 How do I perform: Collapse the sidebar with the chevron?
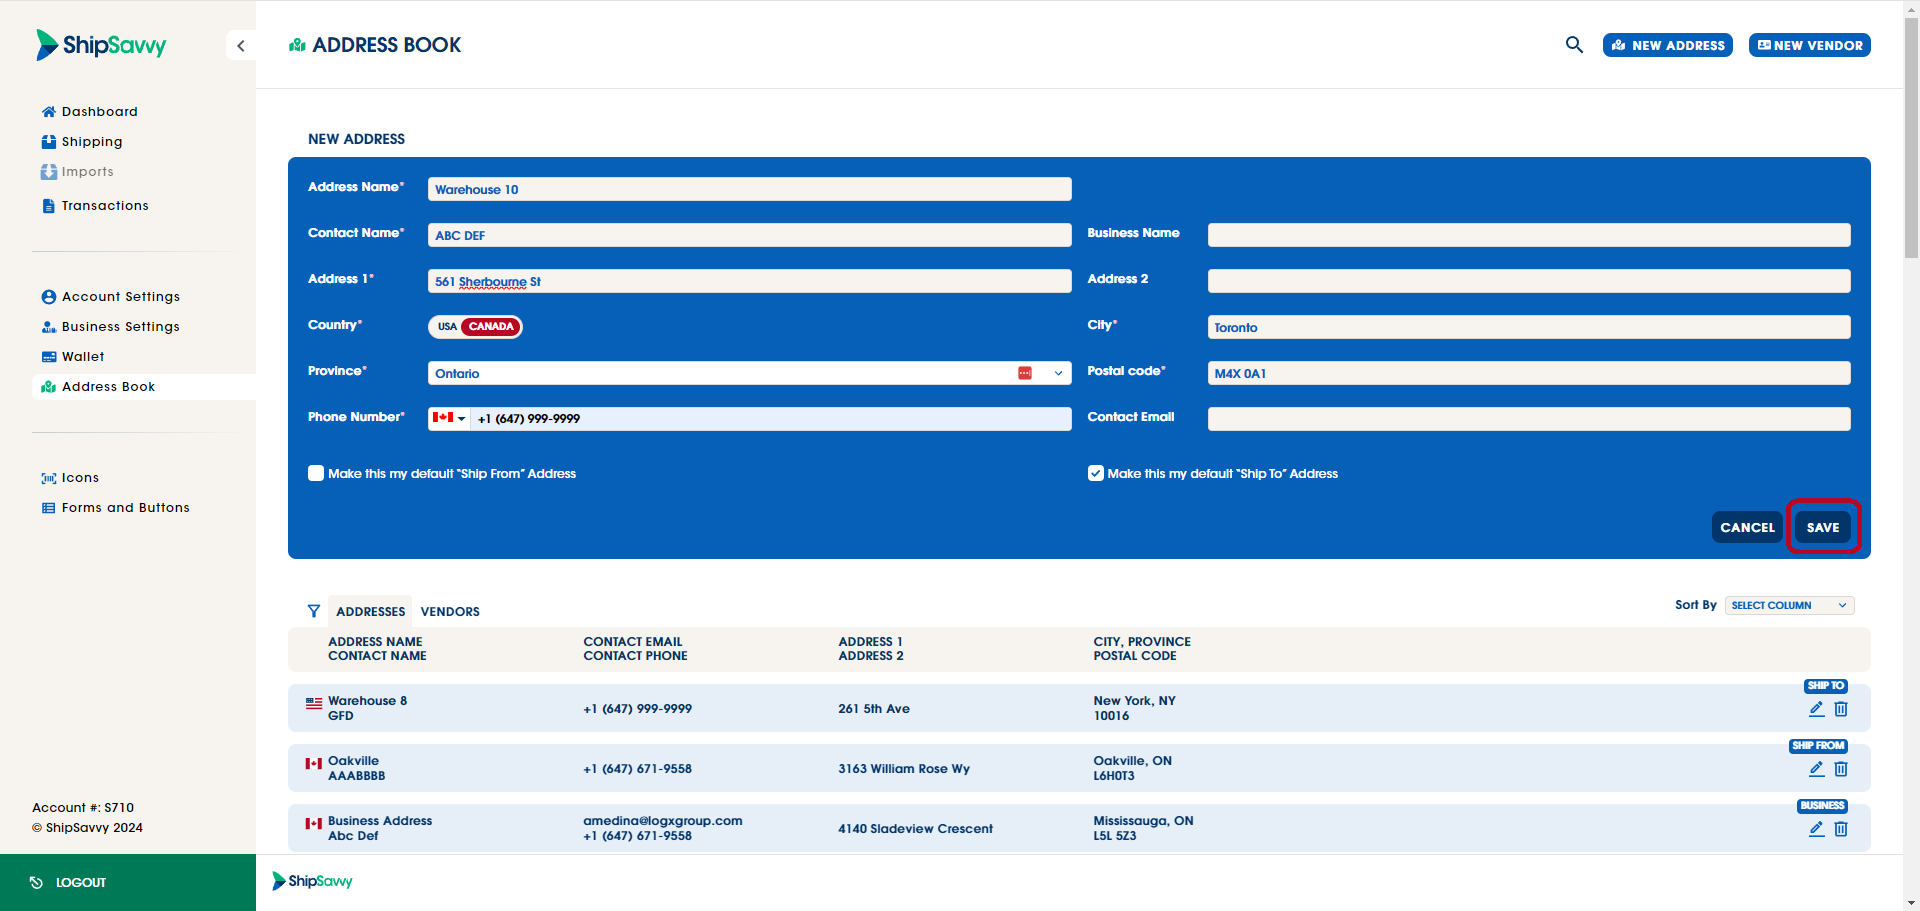[x=241, y=45]
